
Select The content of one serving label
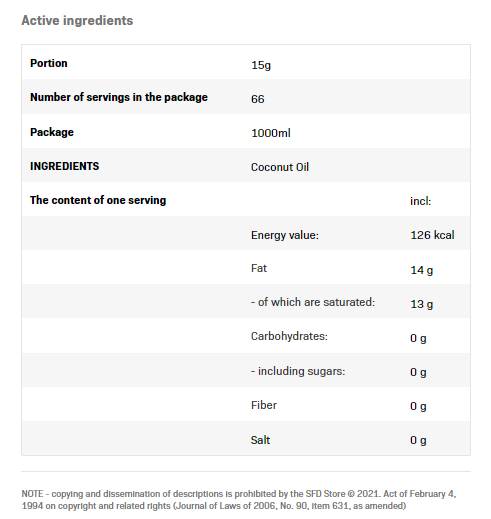click(98, 200)
